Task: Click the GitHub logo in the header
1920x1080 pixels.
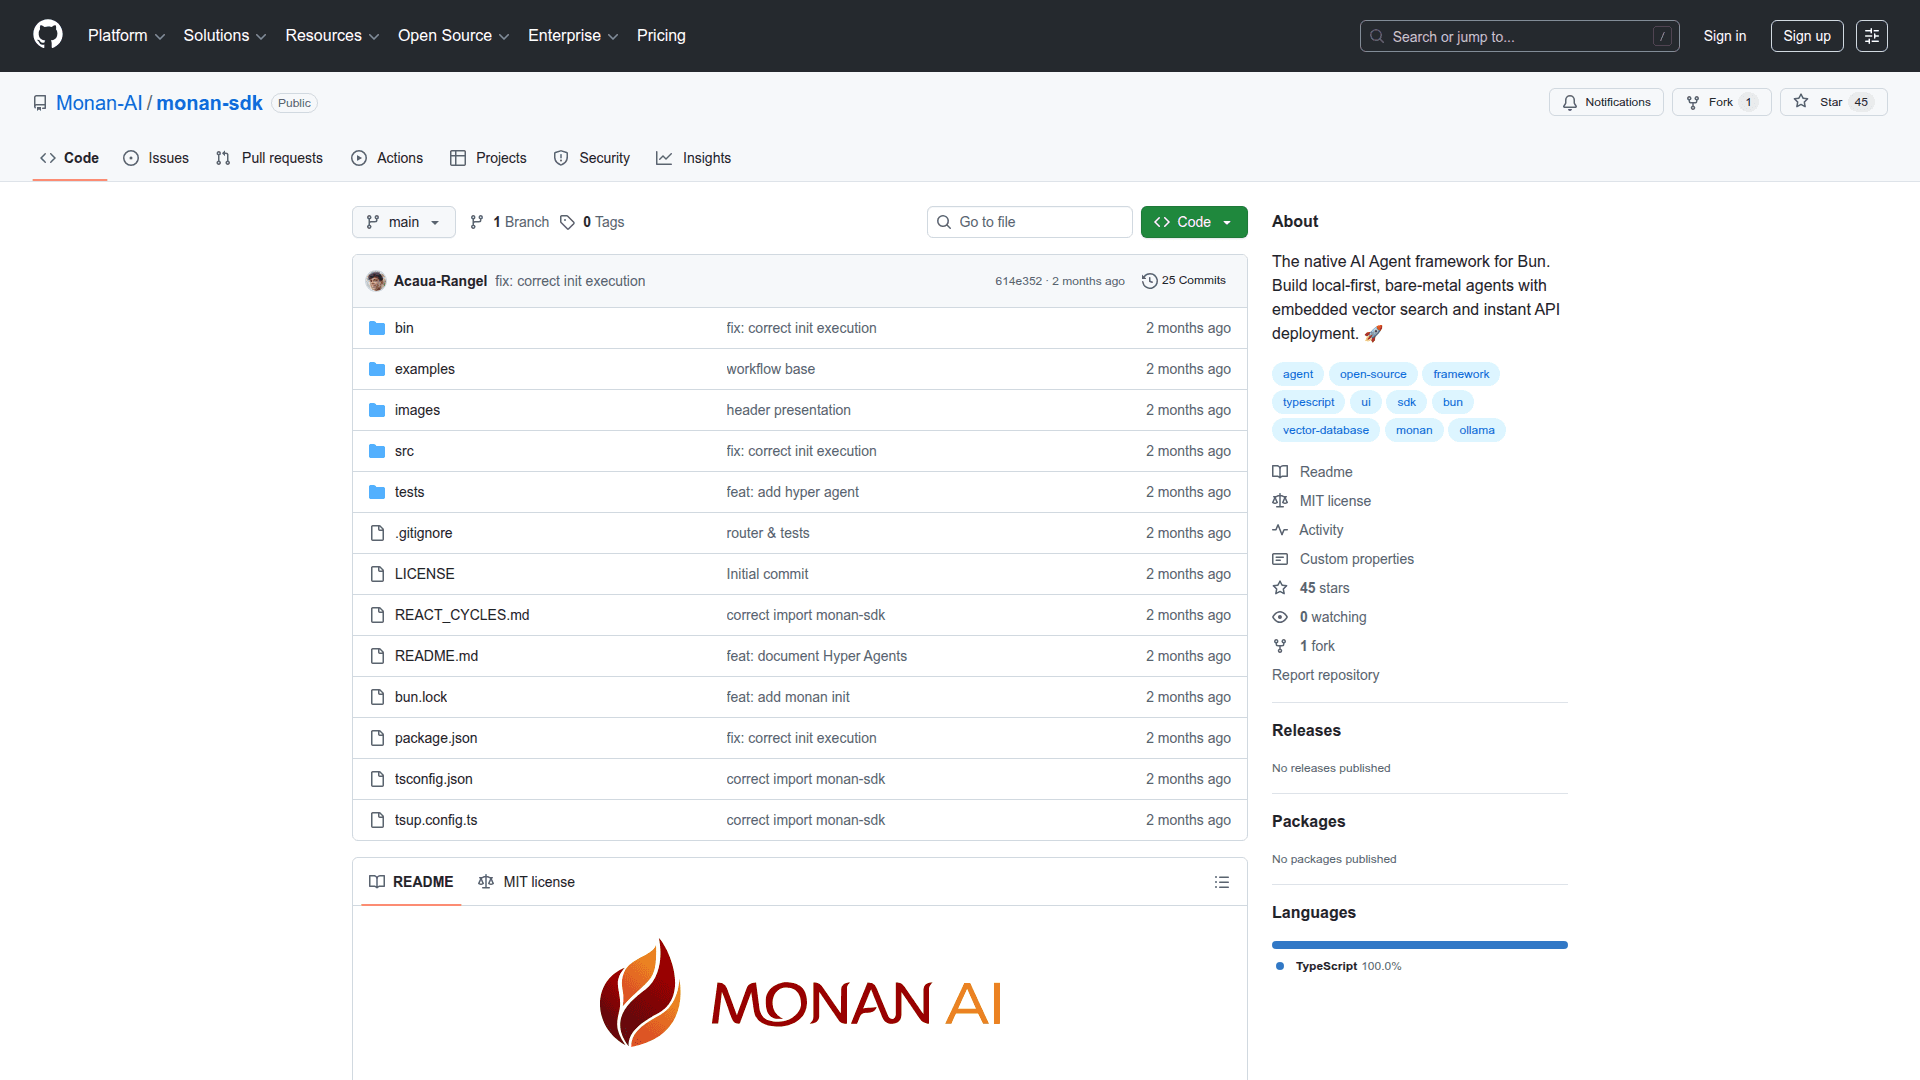Action: 46,35
